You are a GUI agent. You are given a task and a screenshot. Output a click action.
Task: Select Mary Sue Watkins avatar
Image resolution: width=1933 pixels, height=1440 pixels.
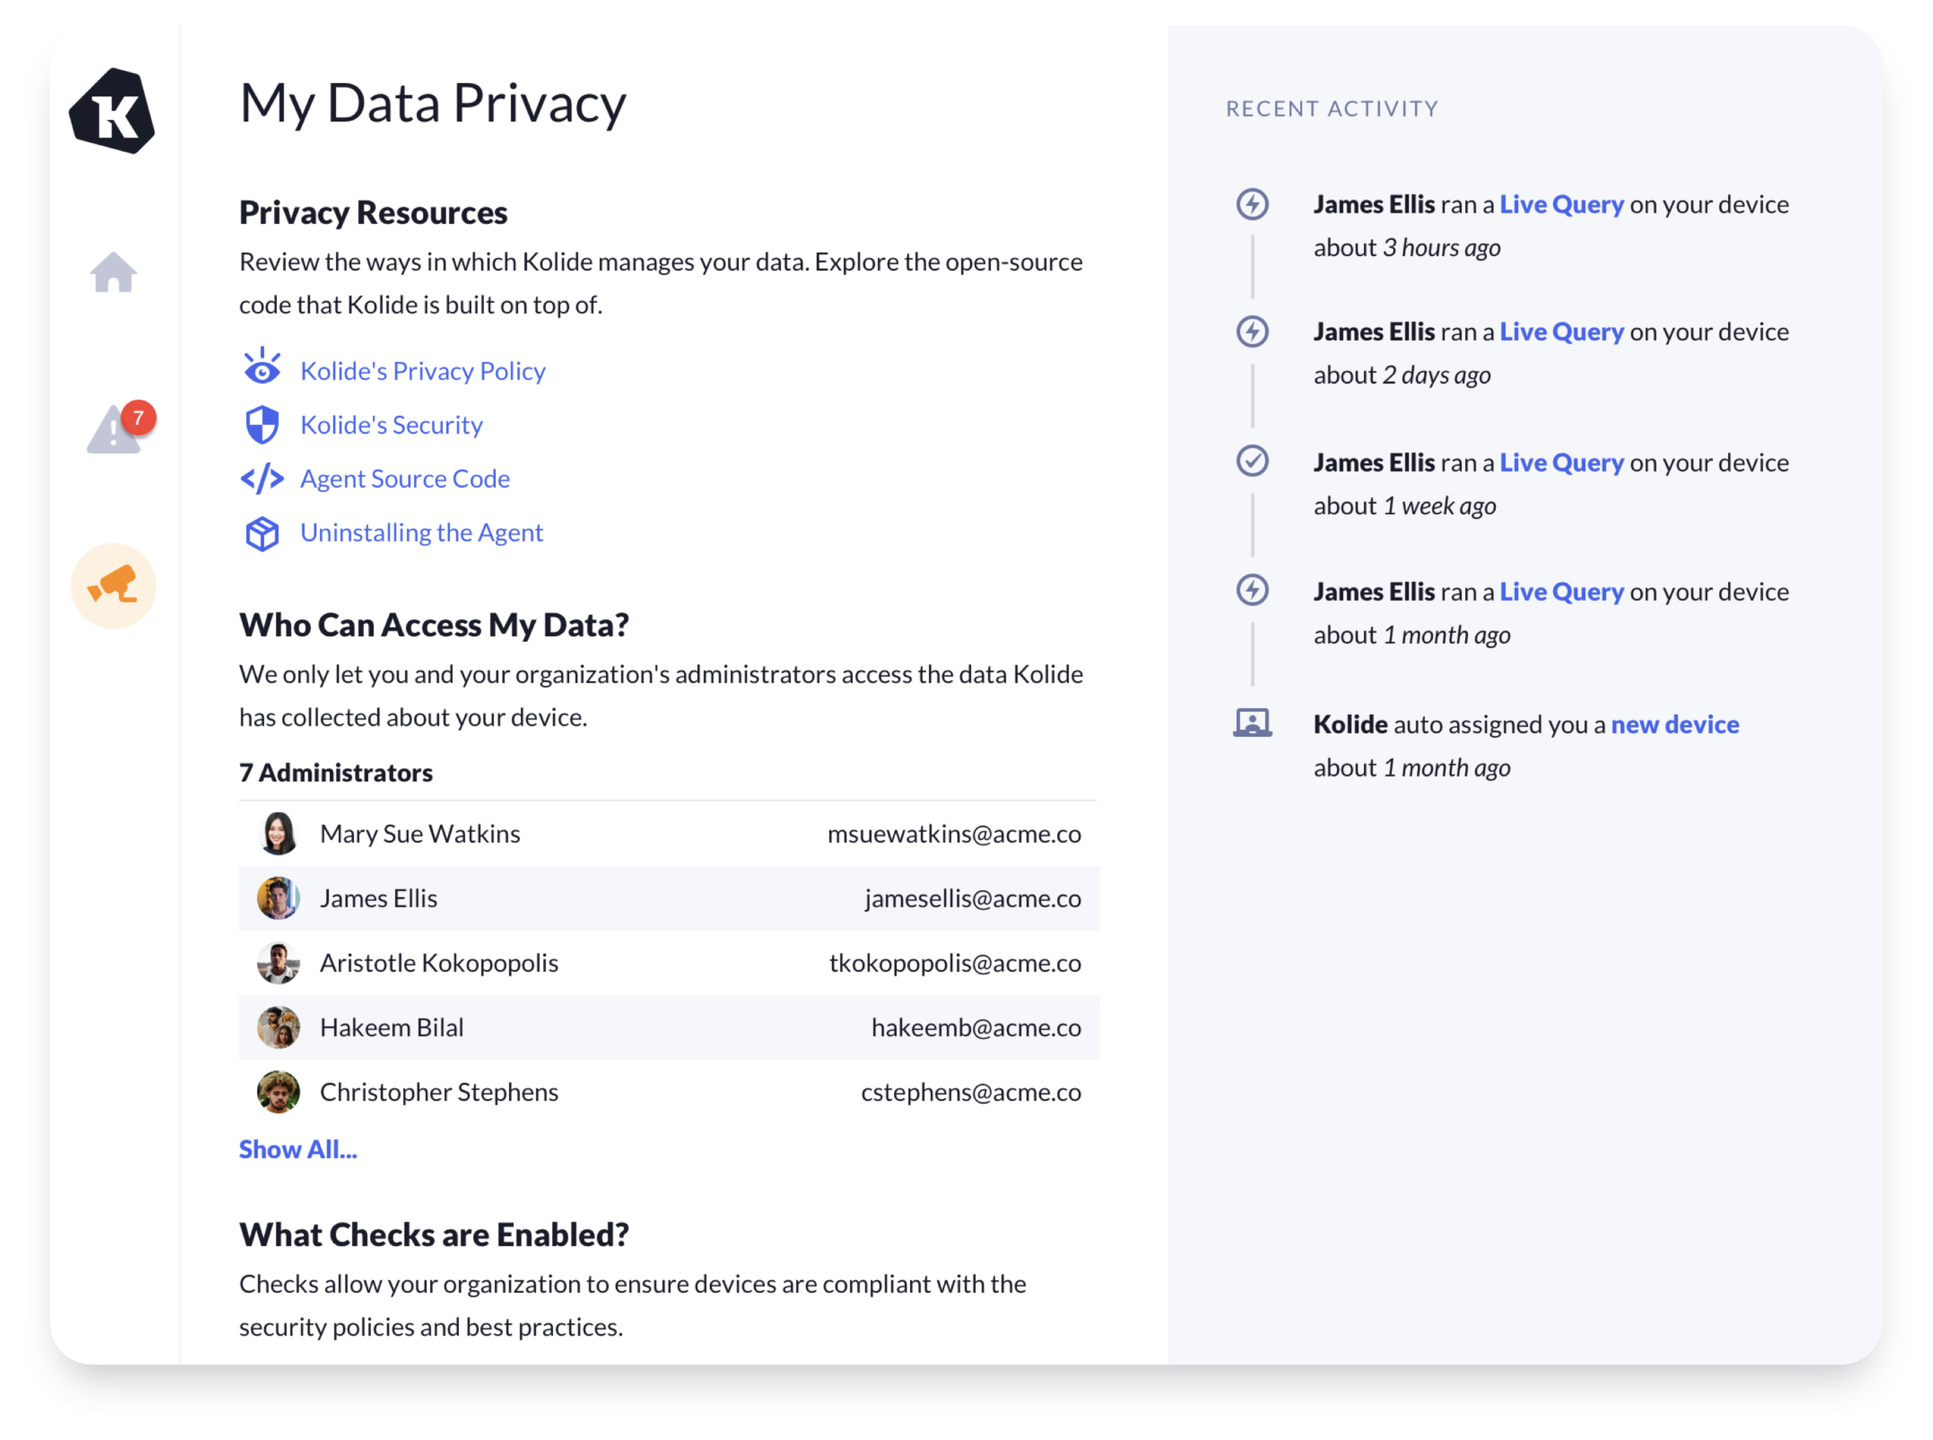point(278,833)
